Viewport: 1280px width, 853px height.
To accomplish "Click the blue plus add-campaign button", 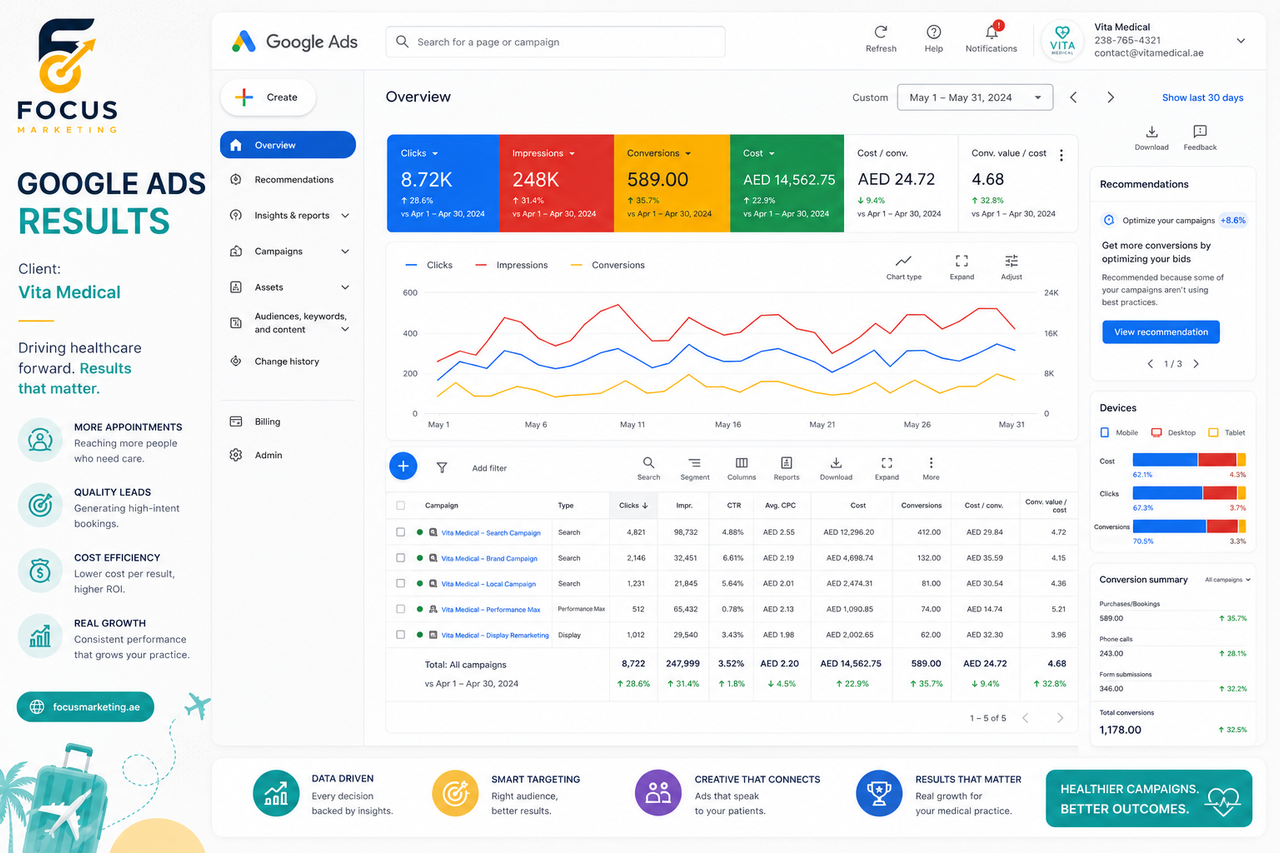I will [403, 466].
